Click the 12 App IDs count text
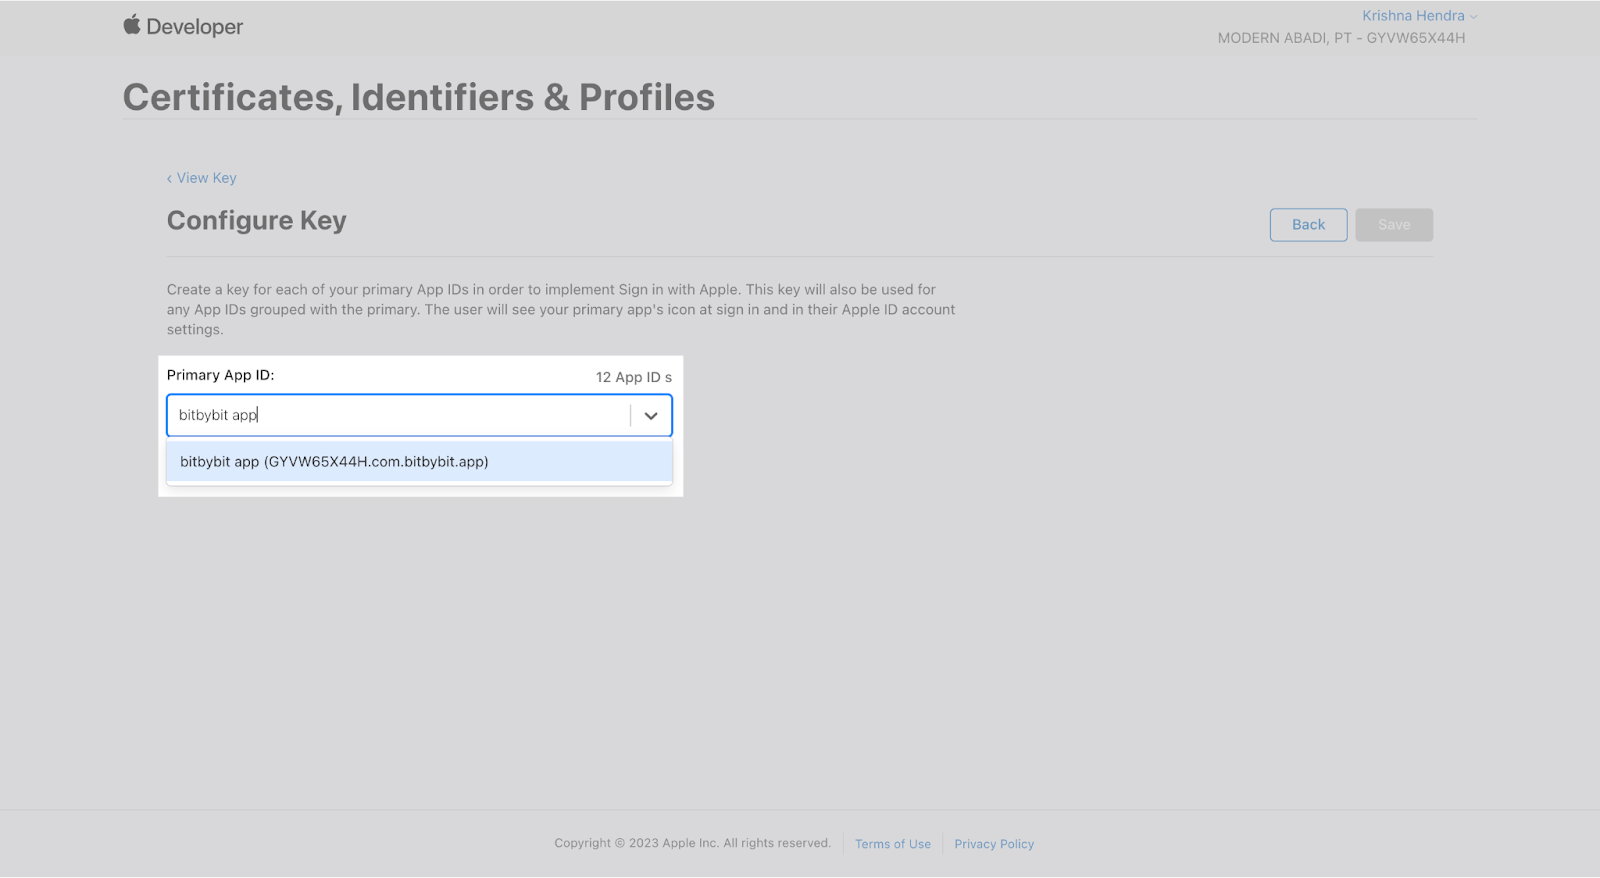 [634, 377]
